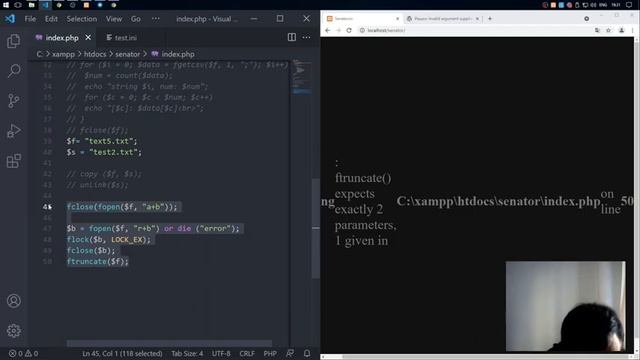Switch to the second browser tab
The width and height of the screenshot is (640, 360).
pos(443,19)
